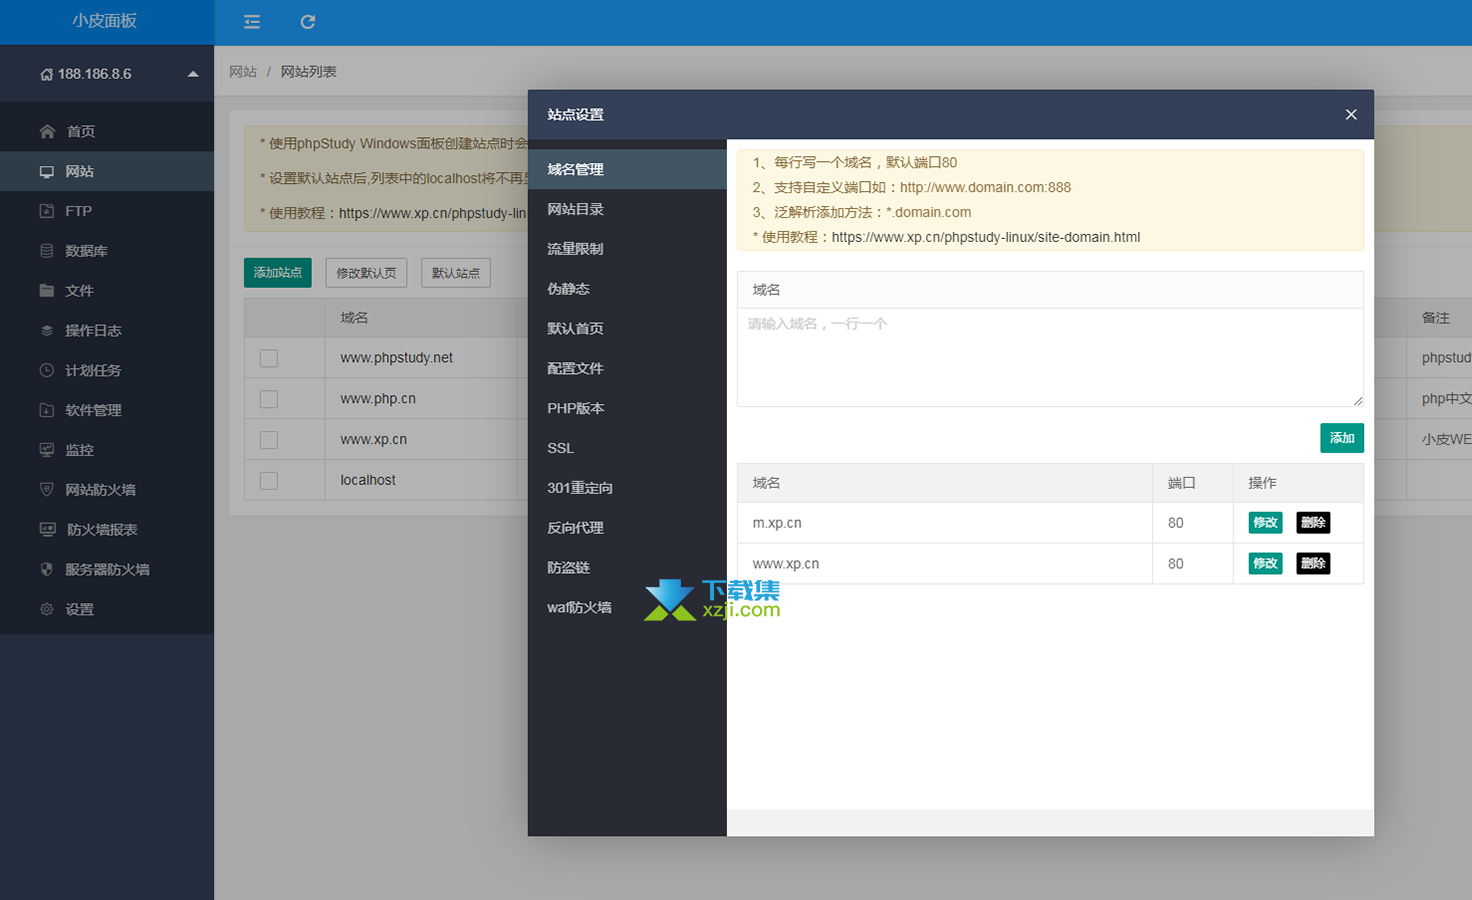Click the textarea resize handle corner
This screenshot has width=1472, height=900.
click(x=1357, y=401)
